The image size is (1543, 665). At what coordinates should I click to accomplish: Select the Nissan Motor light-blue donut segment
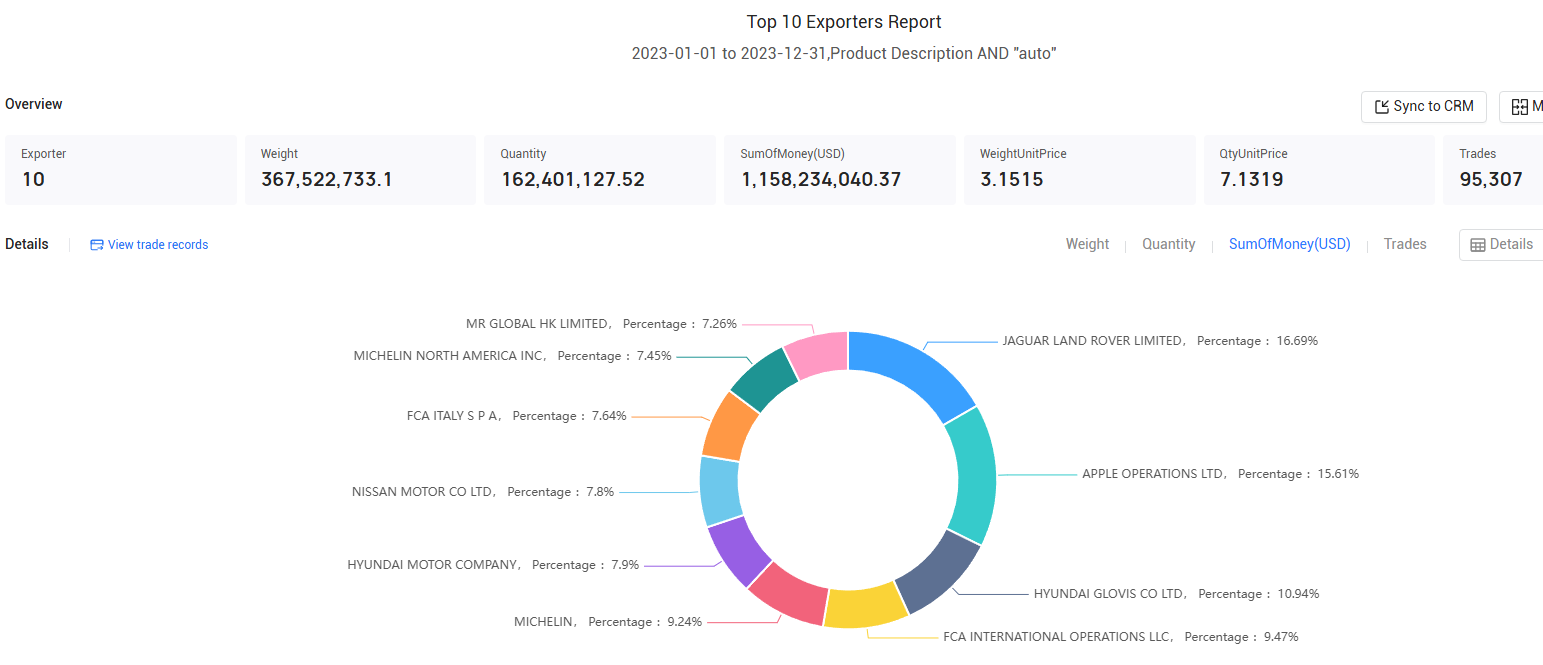[720, 491]
